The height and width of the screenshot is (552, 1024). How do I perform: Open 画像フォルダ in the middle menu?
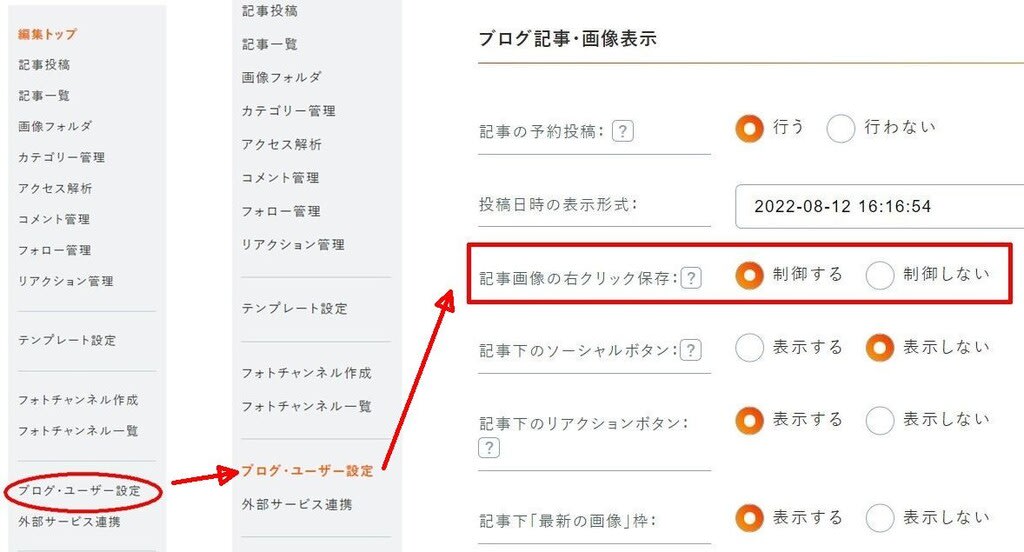coord(281,77)
